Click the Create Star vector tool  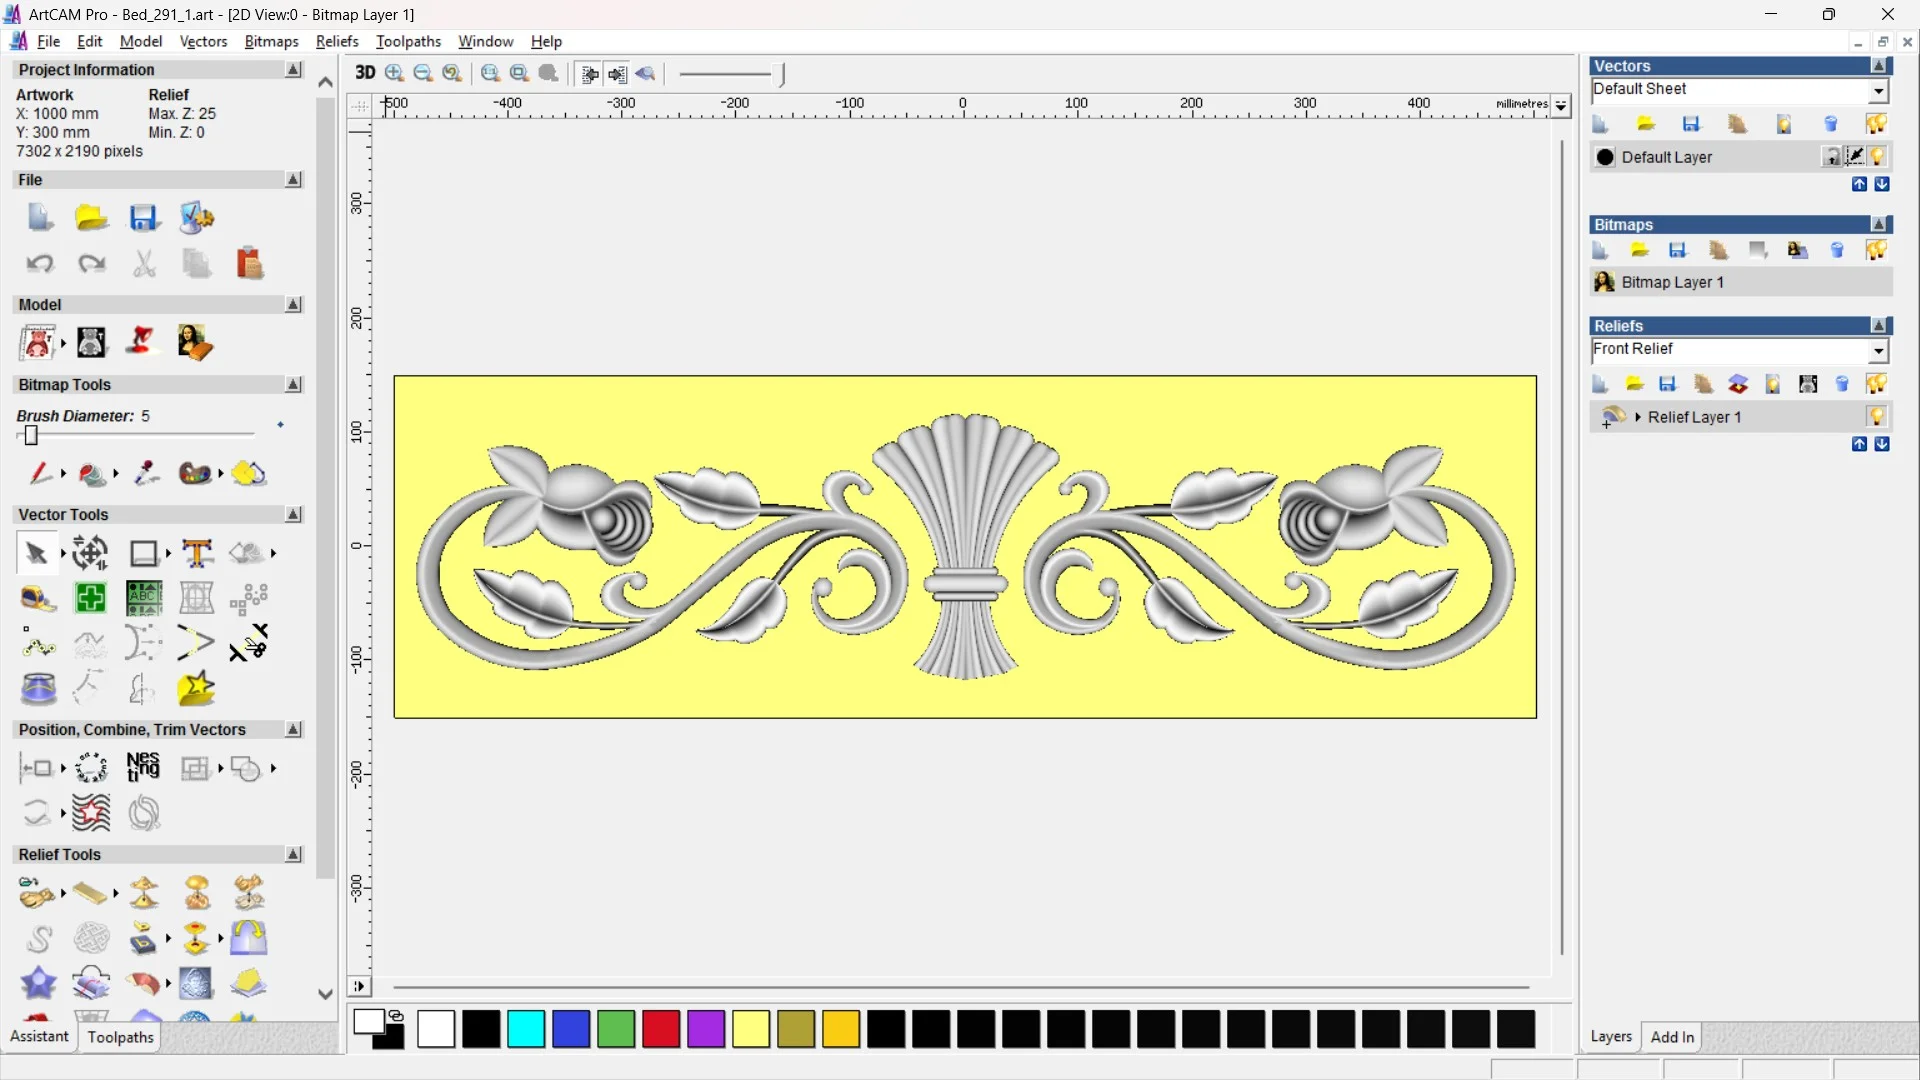196,689
